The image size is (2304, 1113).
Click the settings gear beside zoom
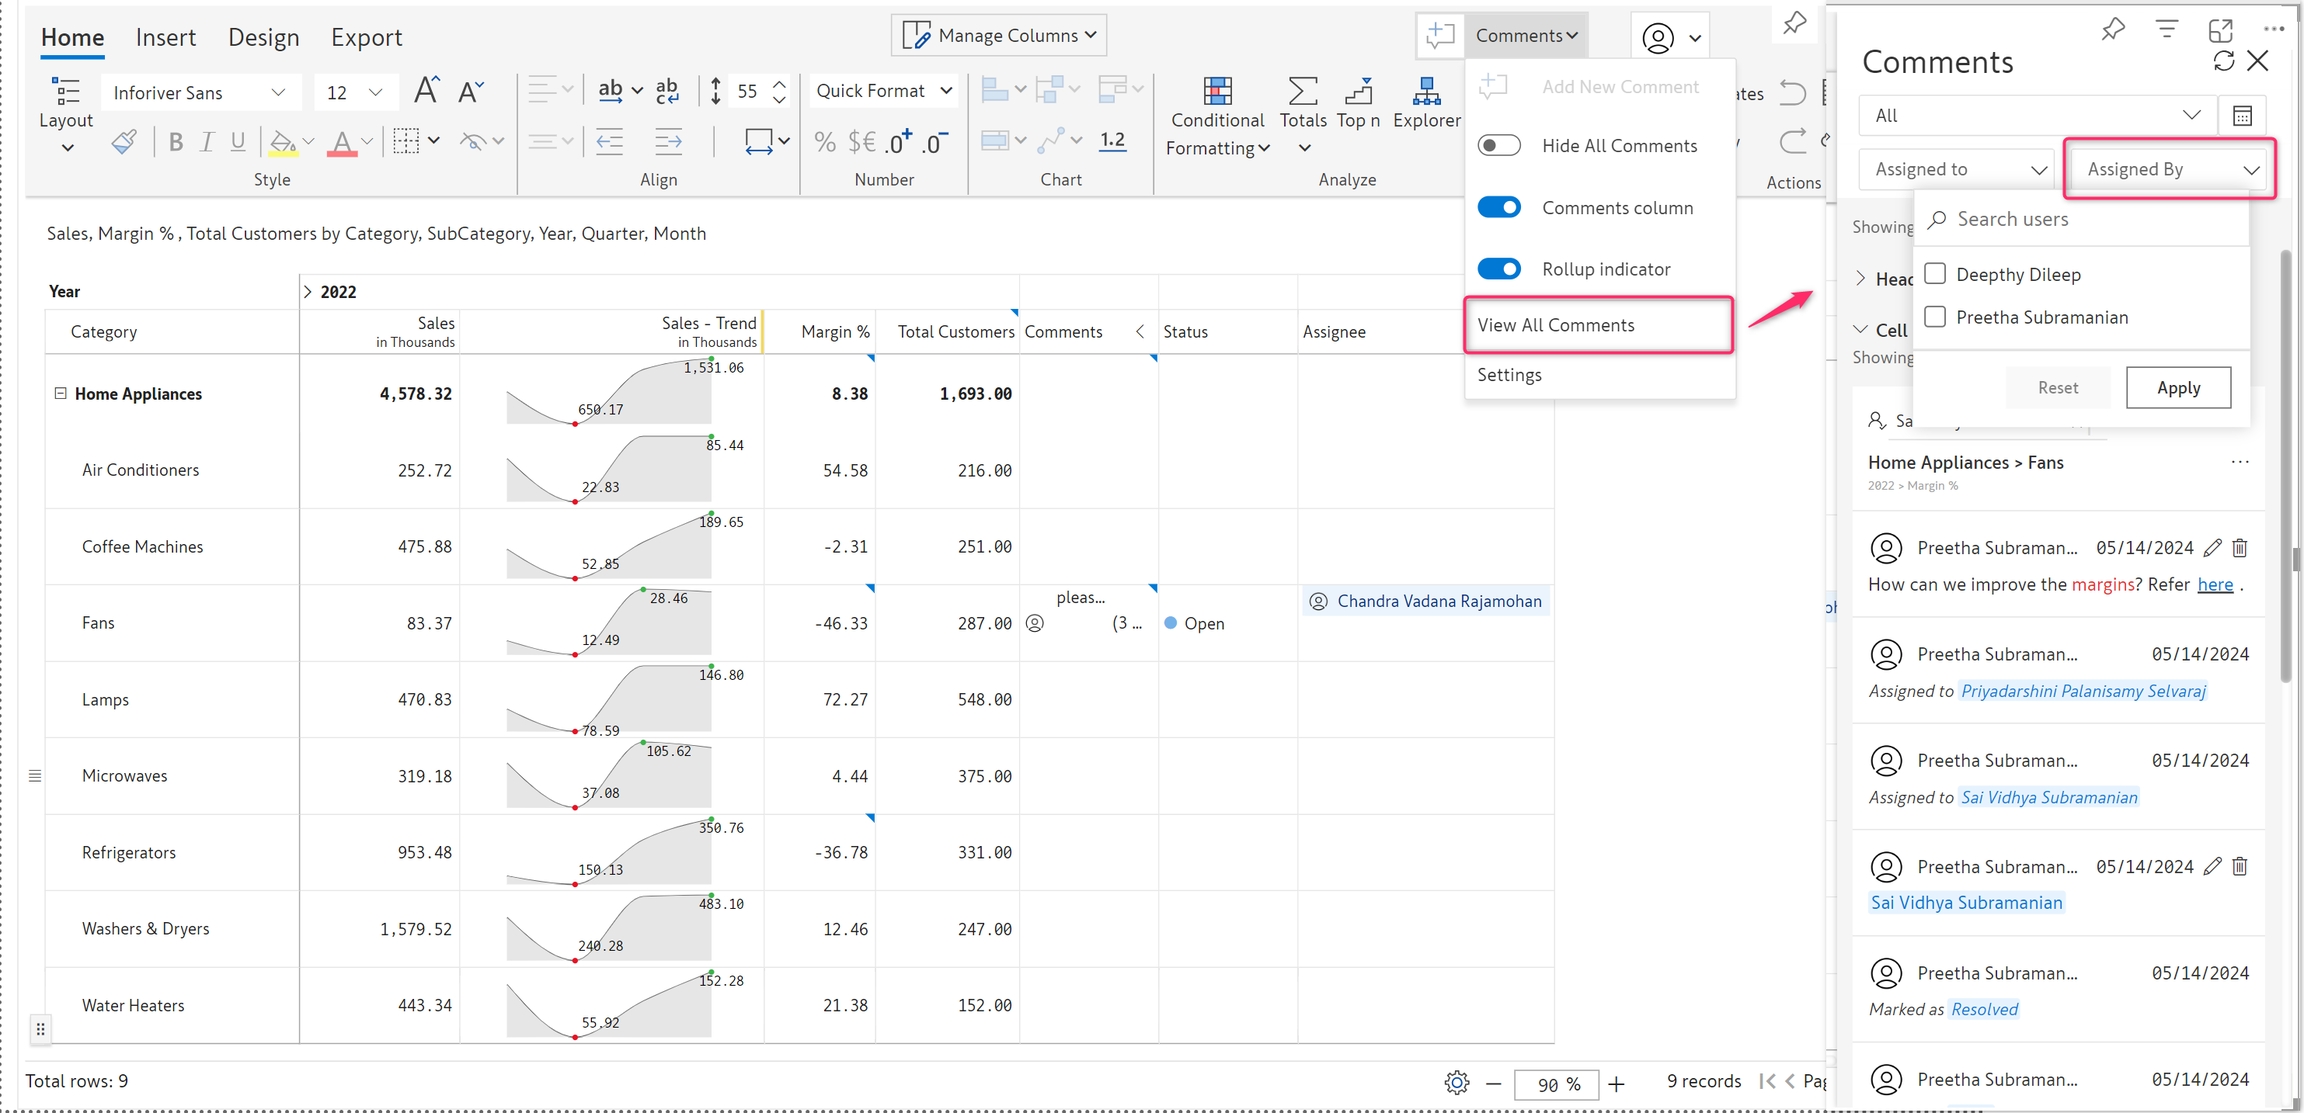click(x=1456, y=1082)
